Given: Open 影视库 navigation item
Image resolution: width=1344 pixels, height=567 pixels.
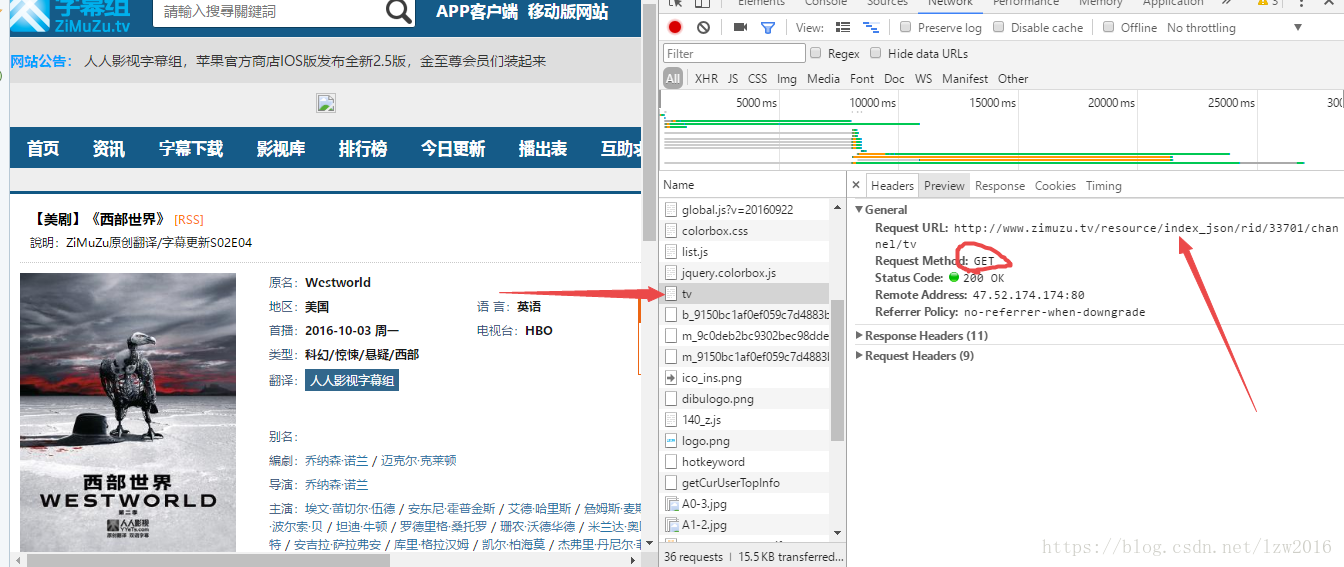Looking at the screenshot, I should [281, 149].
